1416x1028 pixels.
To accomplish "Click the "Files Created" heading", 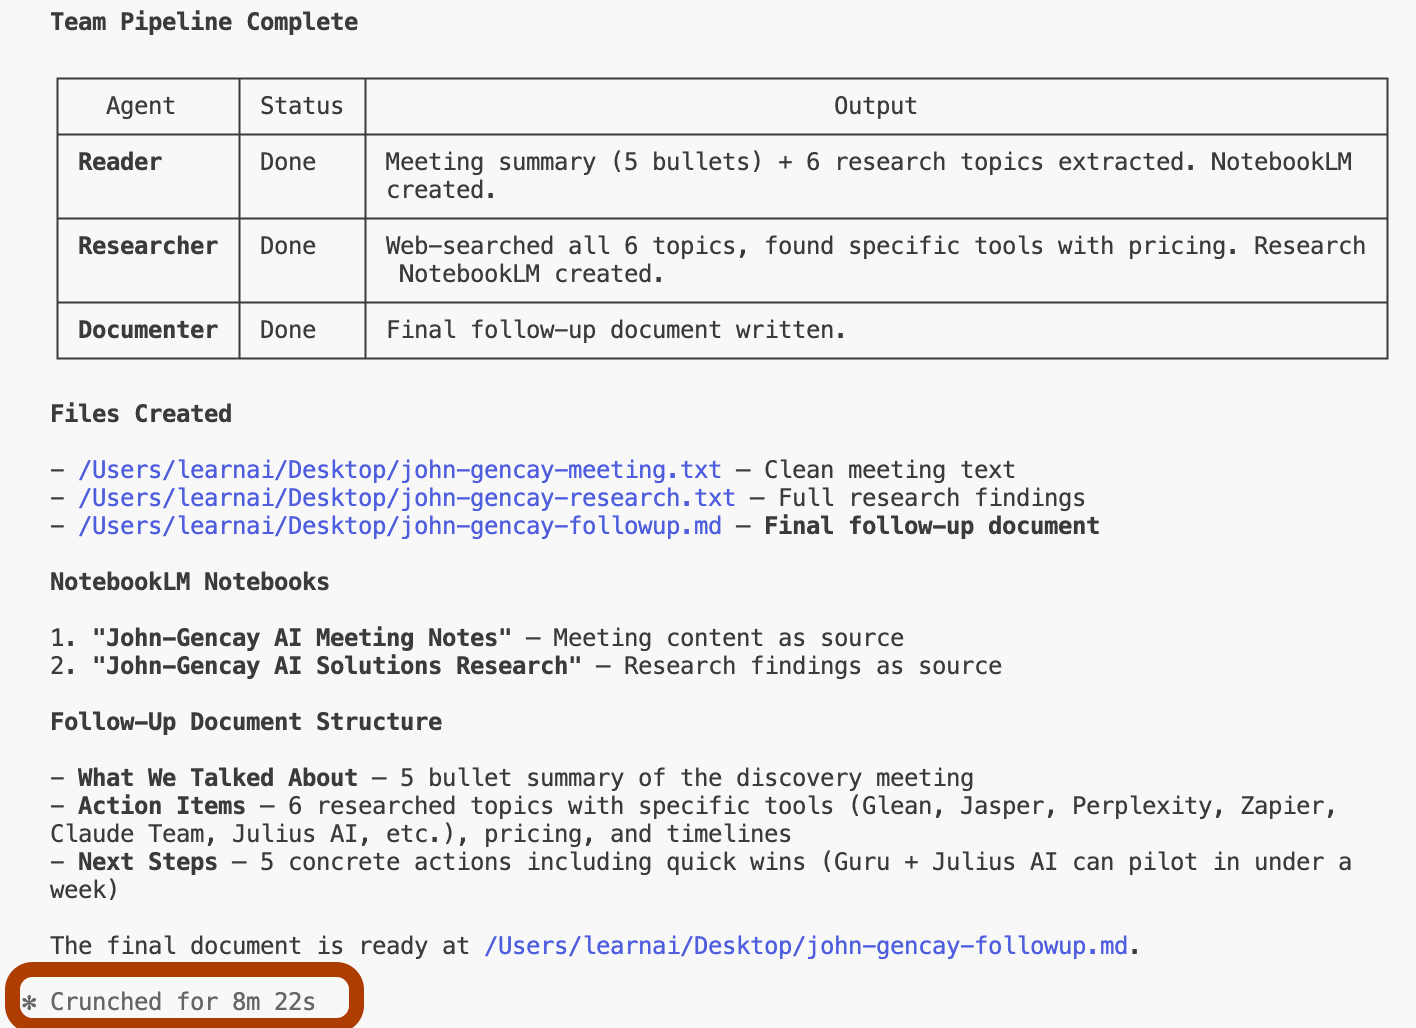I will tap(141, 414).
